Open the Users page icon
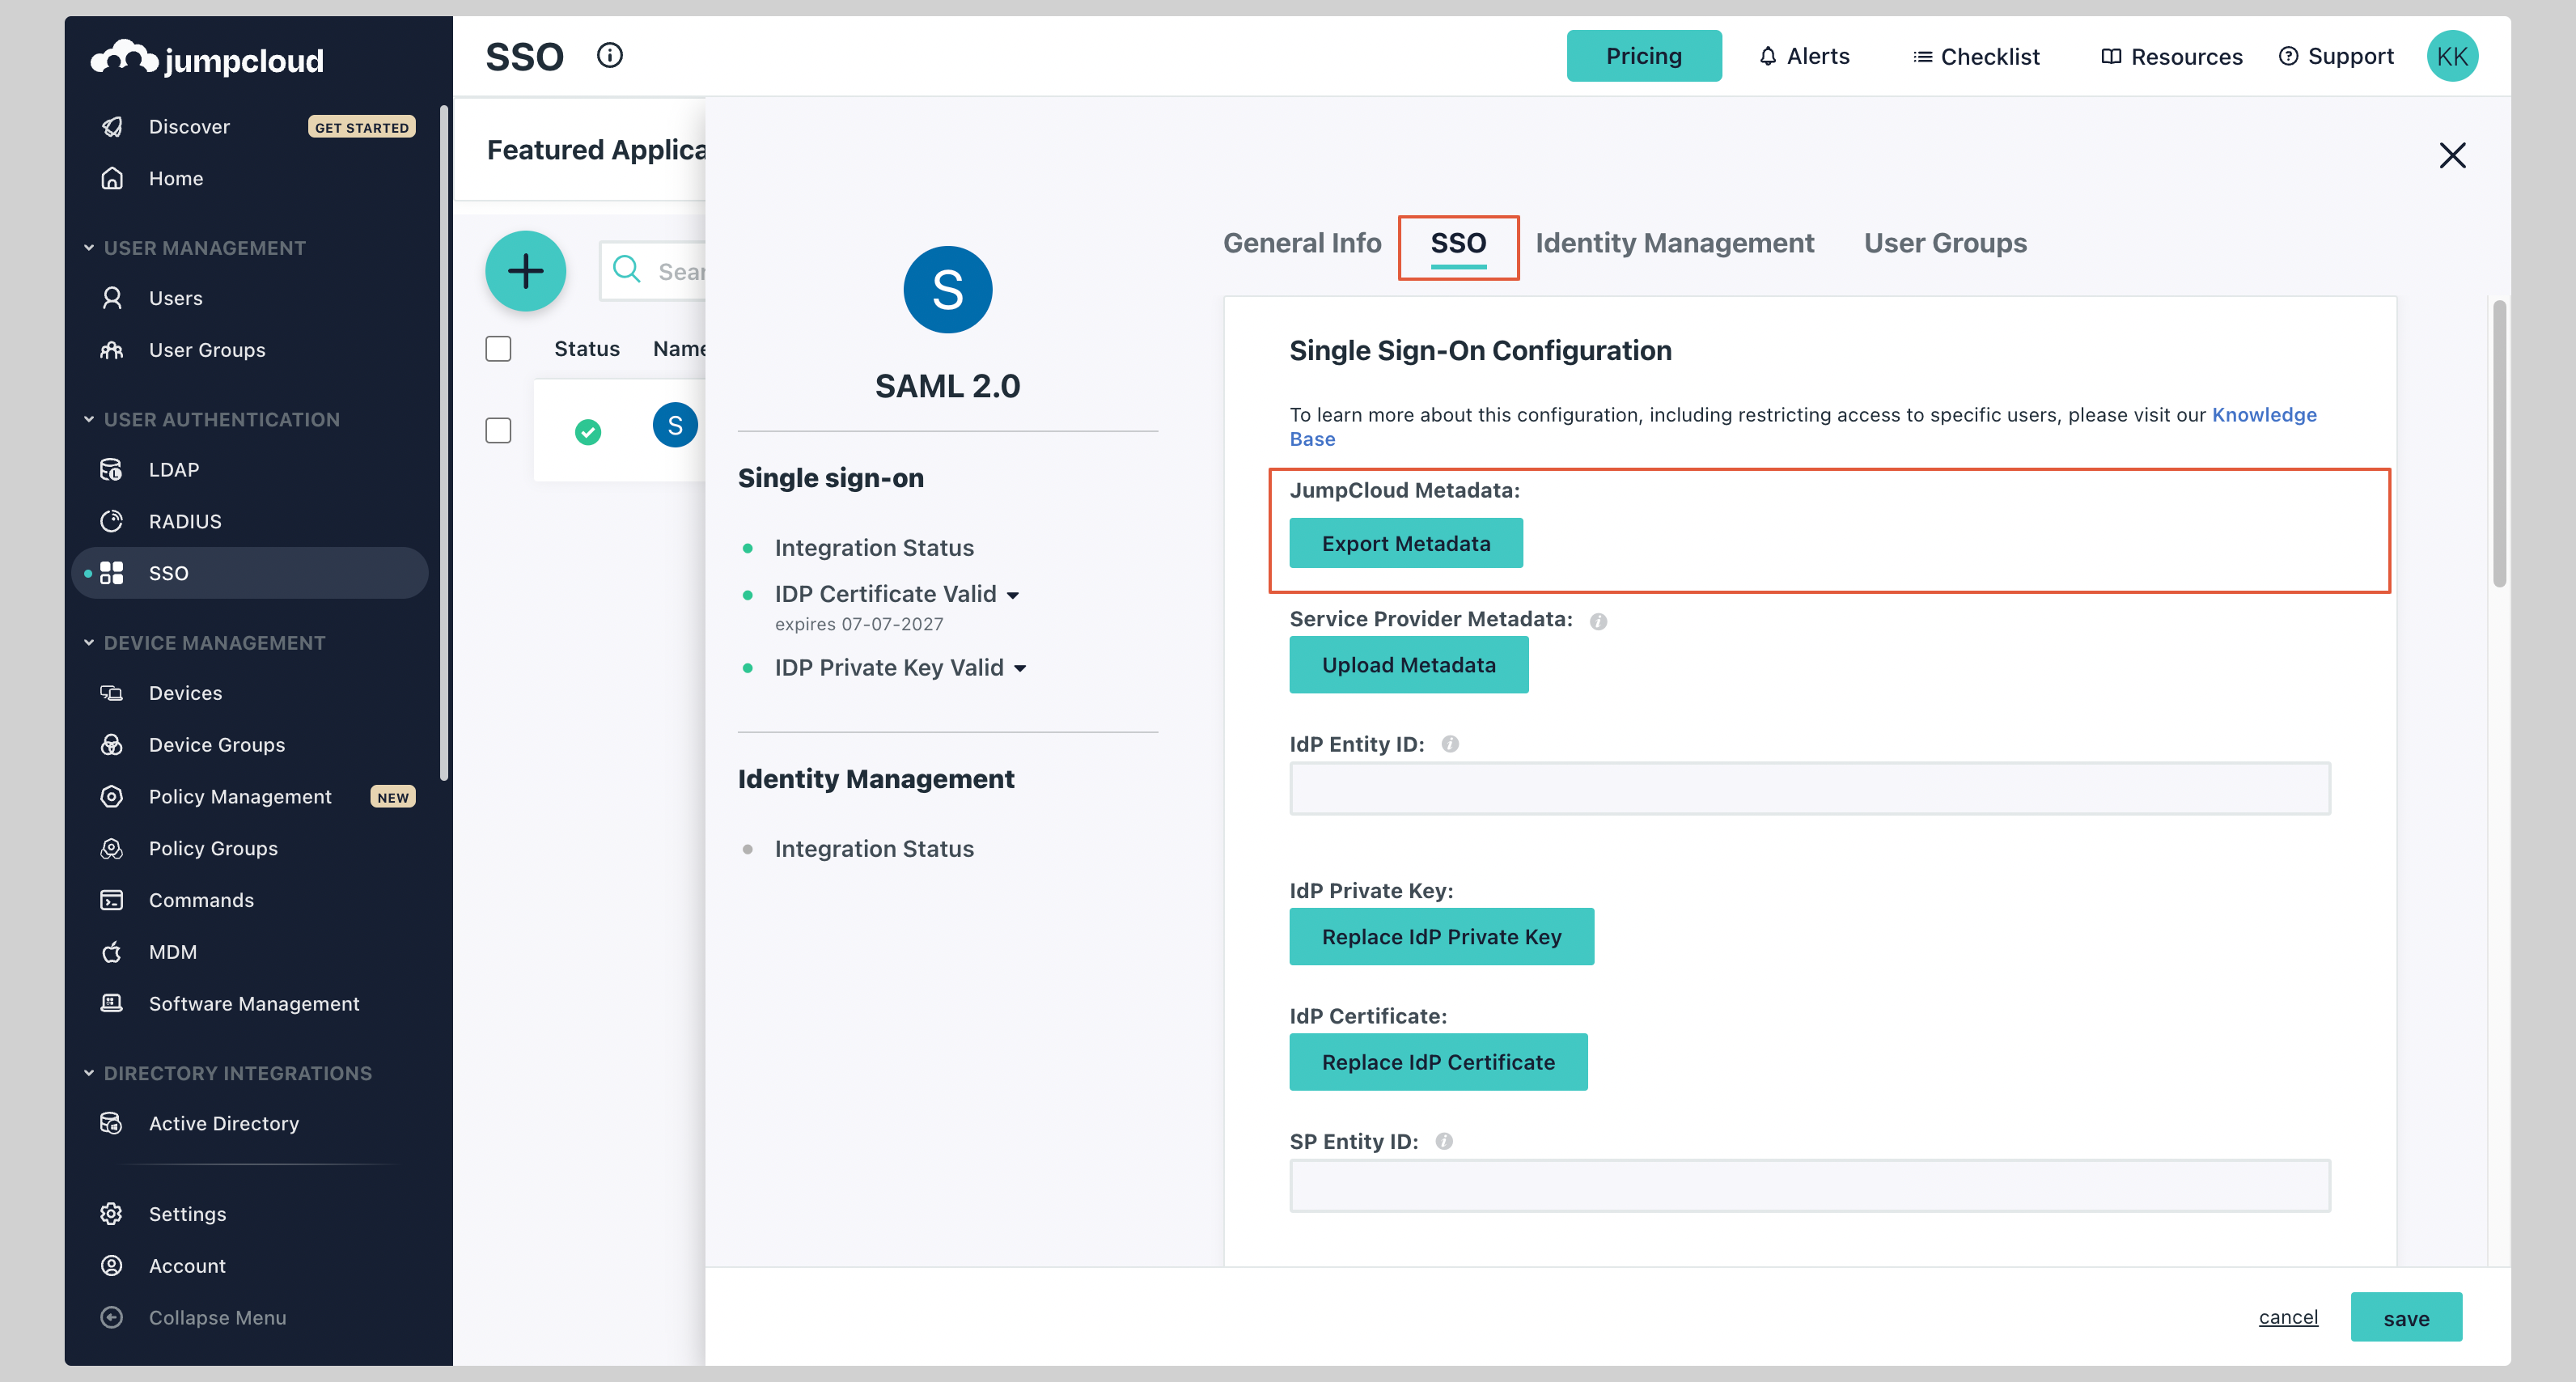The image size is (2576, 1382). click(112, 298)
